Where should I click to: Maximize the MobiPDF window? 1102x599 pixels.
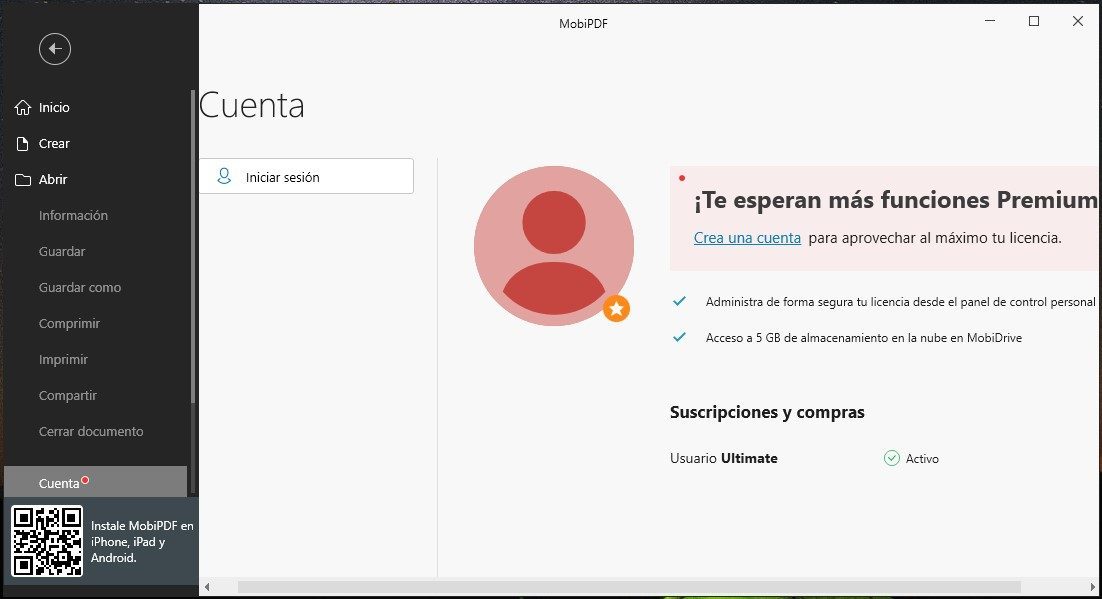coord(1034,21)
